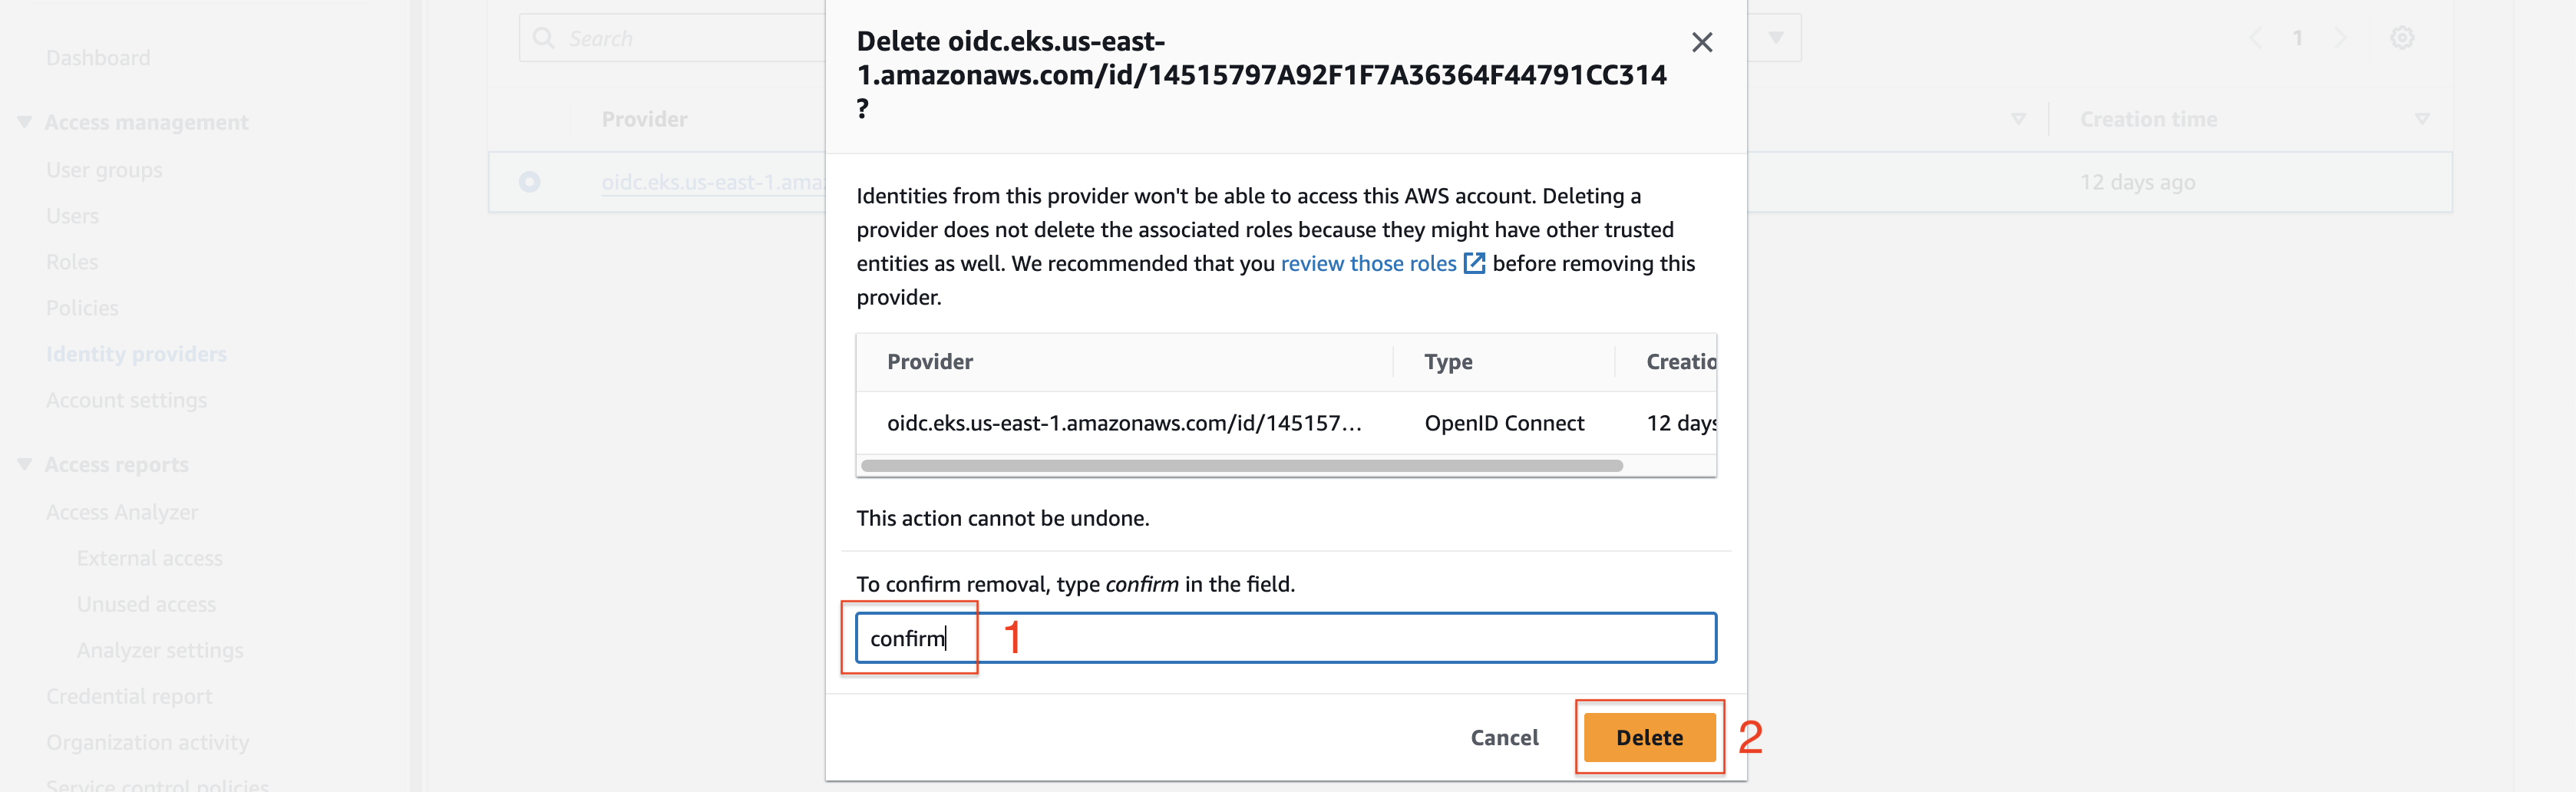The width and height of the screenshot is (2576, 792).
Task: Go to next page chevron
Action: point(2340,38)
